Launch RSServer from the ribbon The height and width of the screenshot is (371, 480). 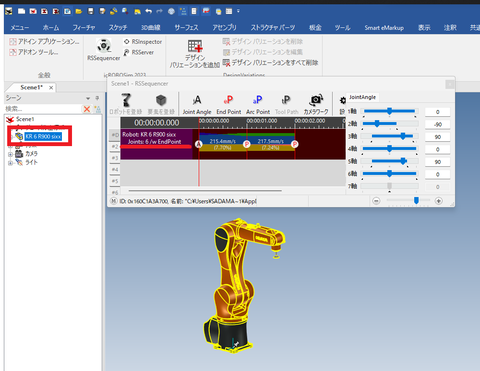pos(139,52)
